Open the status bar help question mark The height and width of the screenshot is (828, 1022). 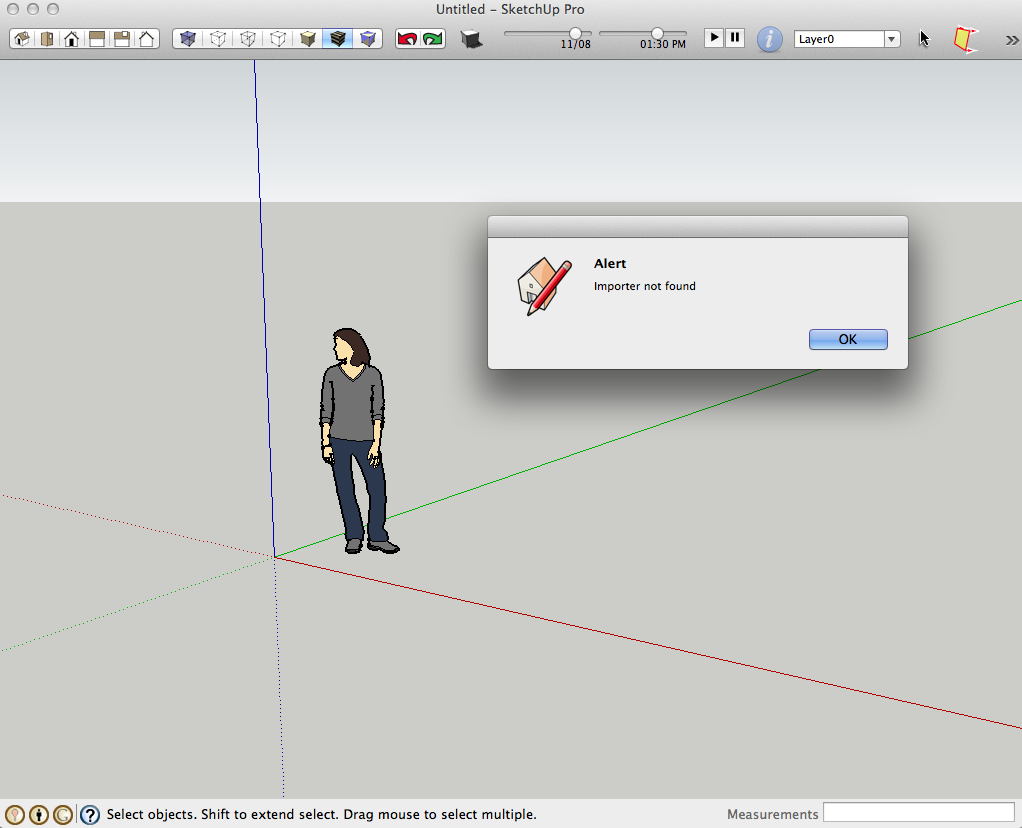point(90,814)
